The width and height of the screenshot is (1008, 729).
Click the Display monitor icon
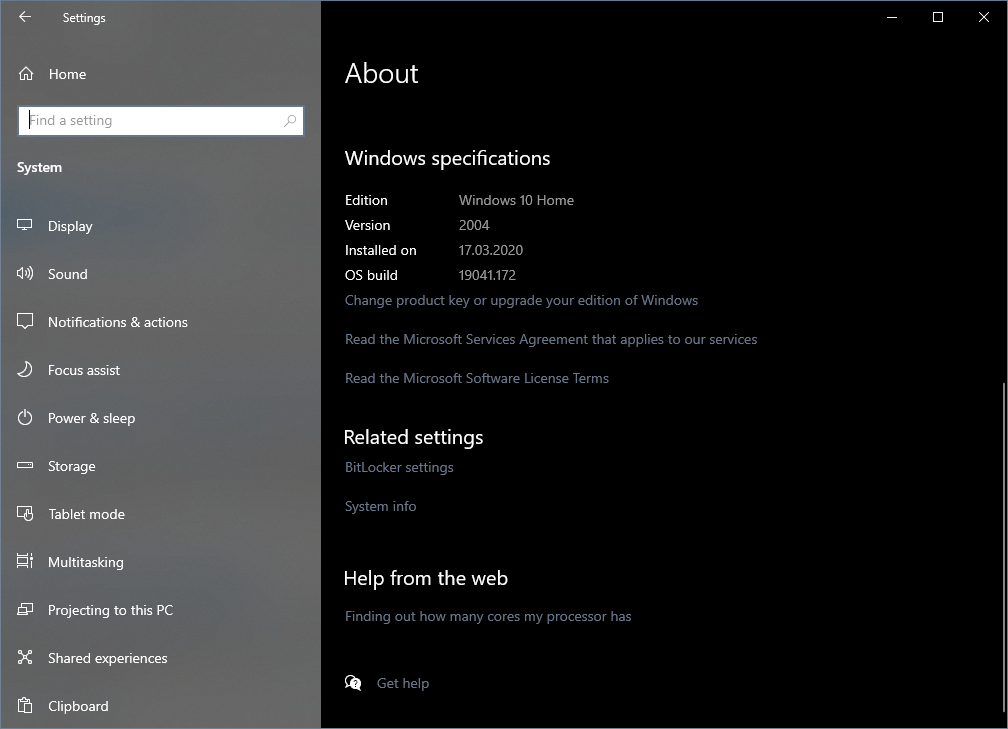[x=26, y=226]
